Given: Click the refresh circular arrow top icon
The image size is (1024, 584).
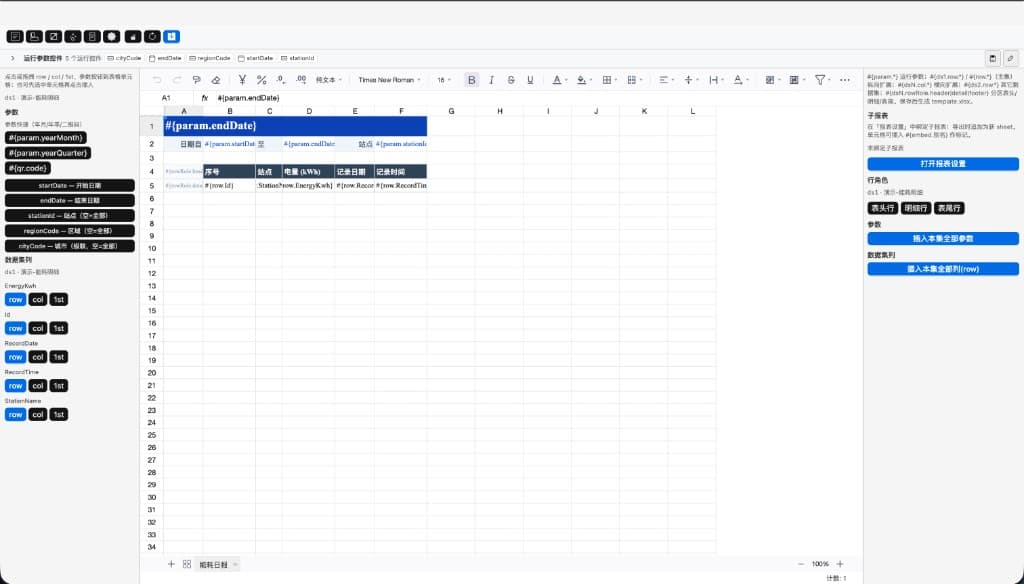Looking at the screenshot, I should (x=152, y=37).
